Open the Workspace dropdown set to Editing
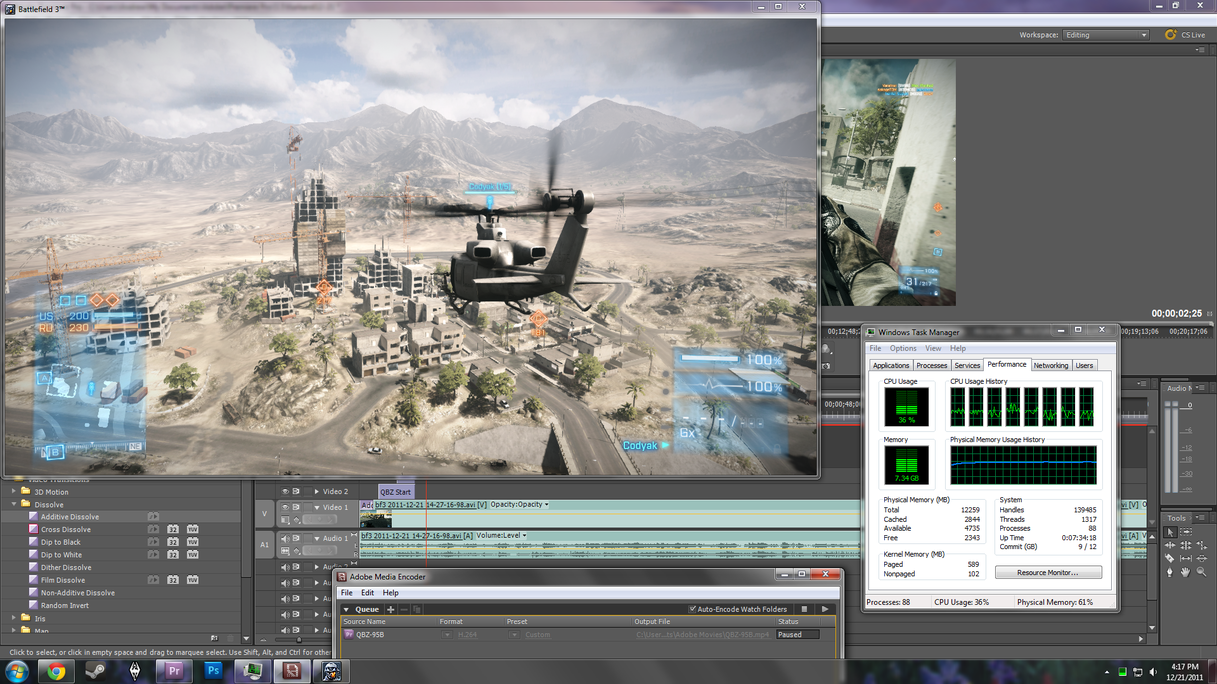Screen dimensions: 1217x684 (x=1105, y=35)
